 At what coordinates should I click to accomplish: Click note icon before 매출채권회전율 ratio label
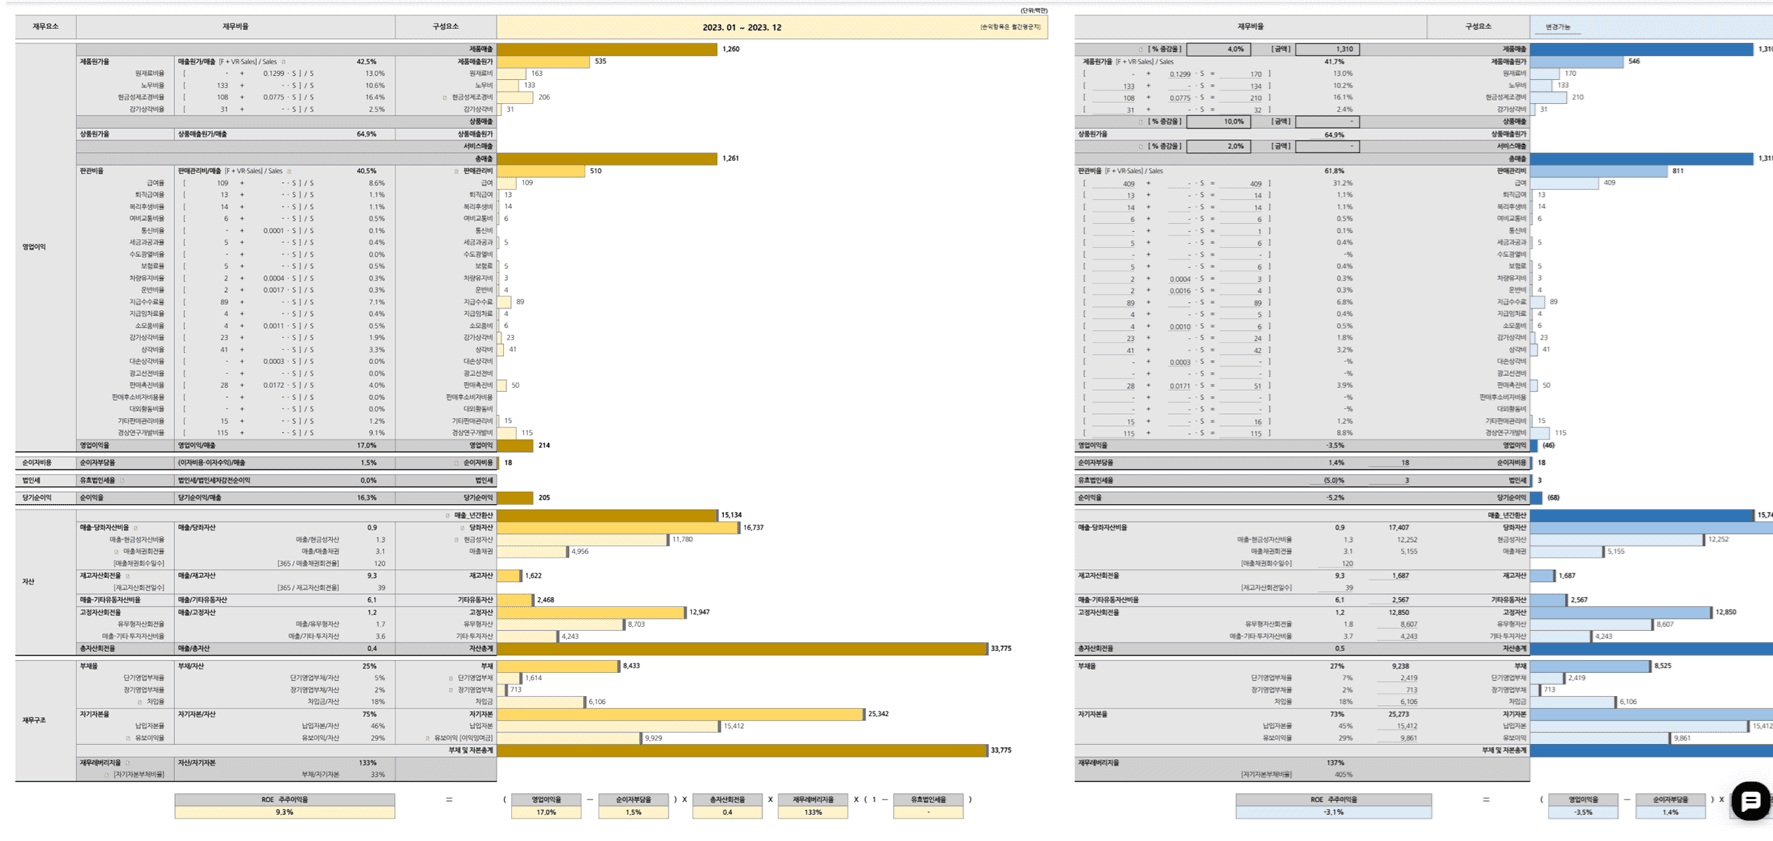pyautogui.click(x=116, y=552)
